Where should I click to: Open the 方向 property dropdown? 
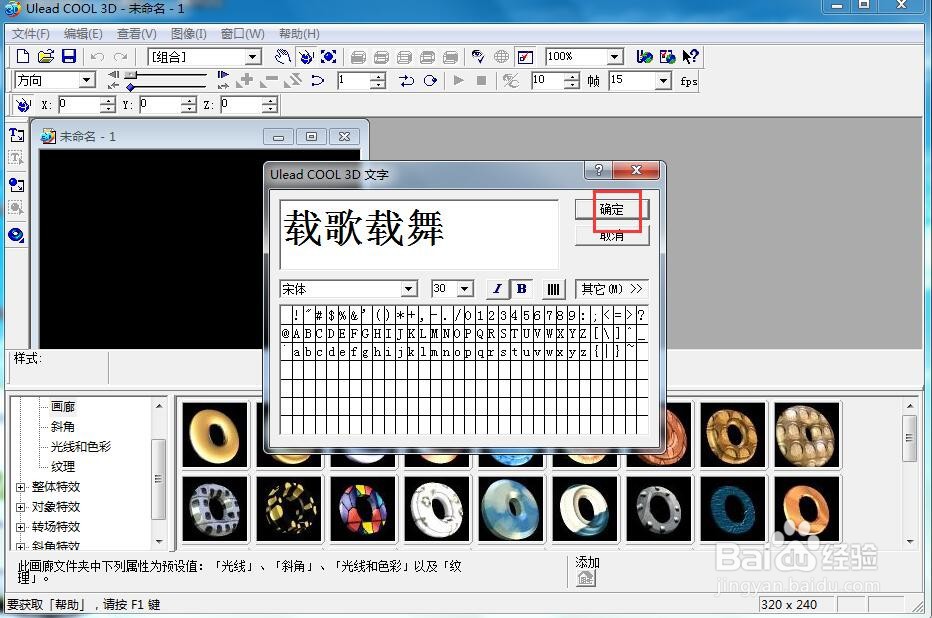(x=87, y=80)
